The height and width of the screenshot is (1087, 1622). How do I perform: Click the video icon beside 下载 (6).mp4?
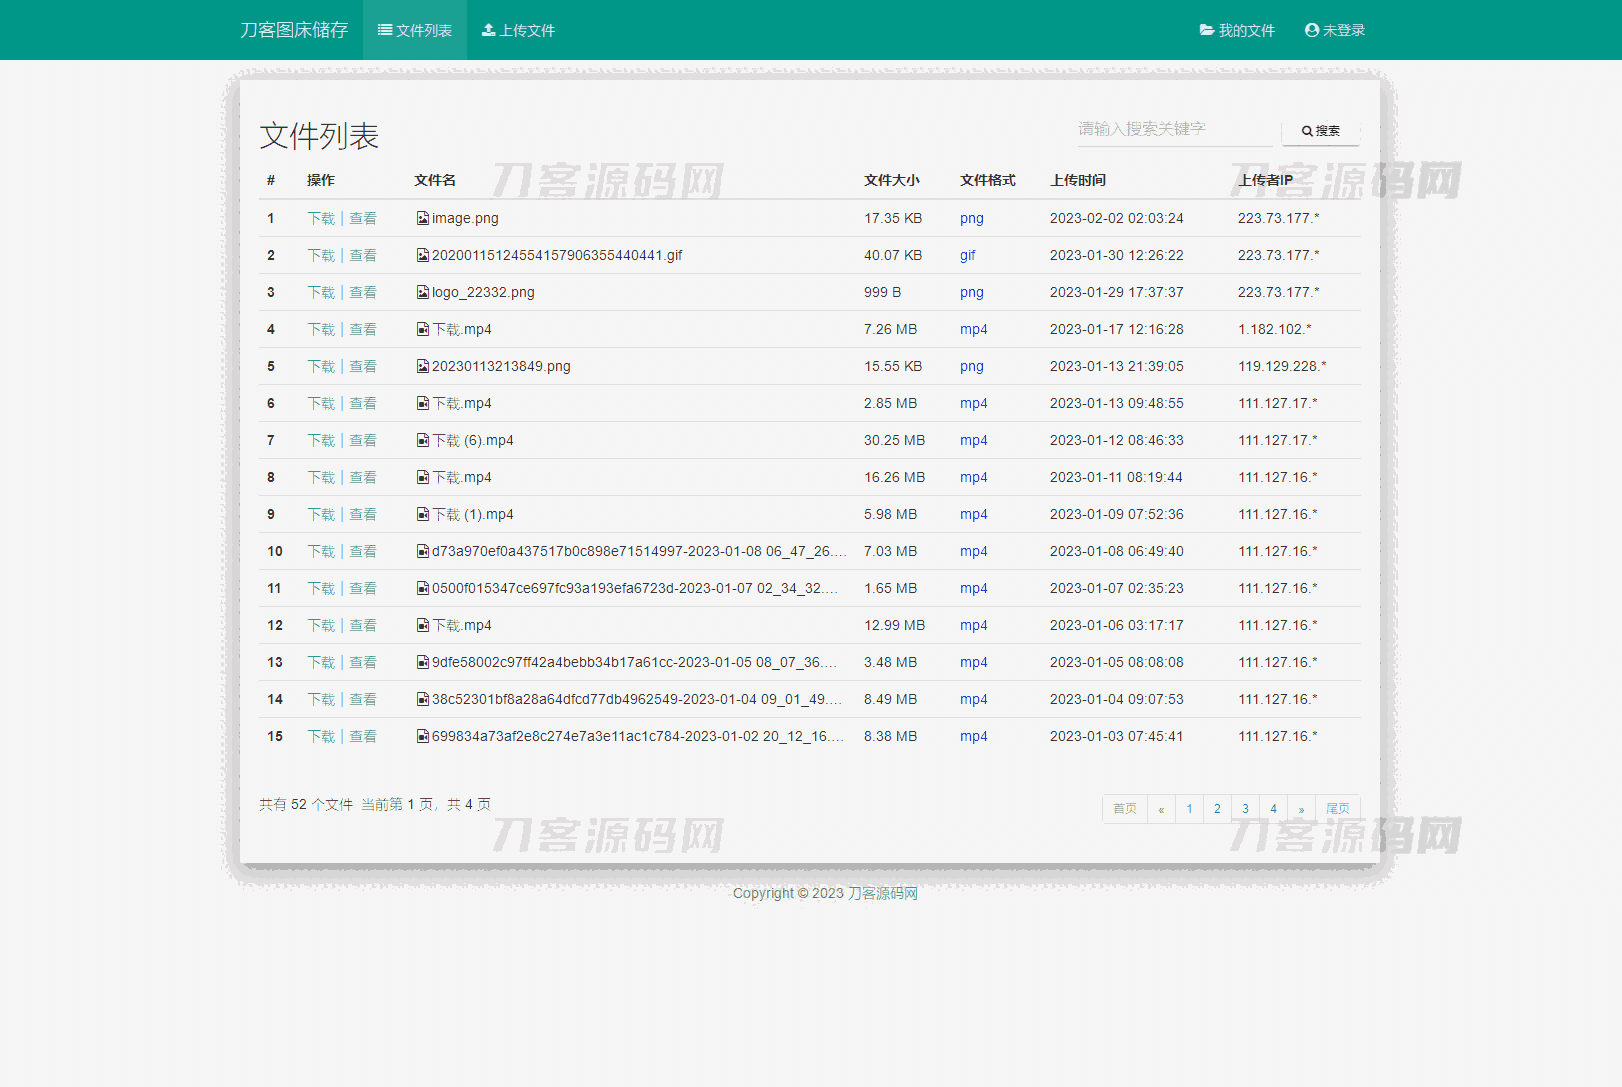point(423,440)
